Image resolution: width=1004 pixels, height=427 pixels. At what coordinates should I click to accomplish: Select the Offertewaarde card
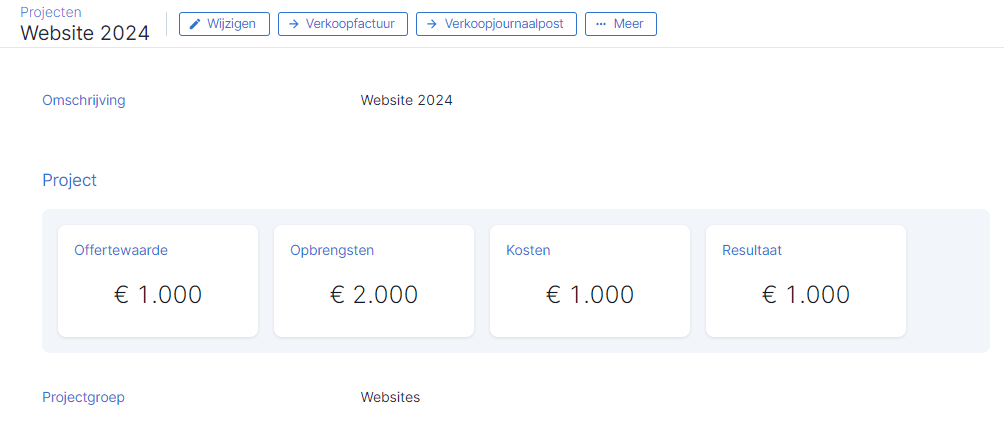click(x=158, y=280)
